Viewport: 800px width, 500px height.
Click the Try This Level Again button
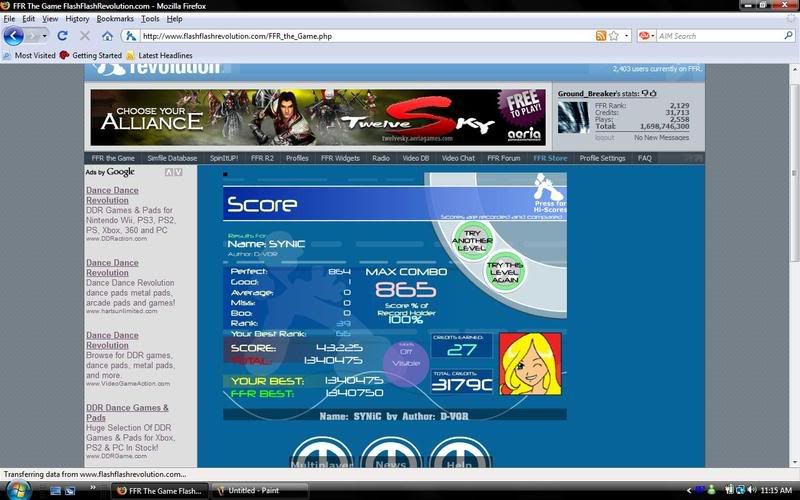pyautogui.click(x=505, y=270)
